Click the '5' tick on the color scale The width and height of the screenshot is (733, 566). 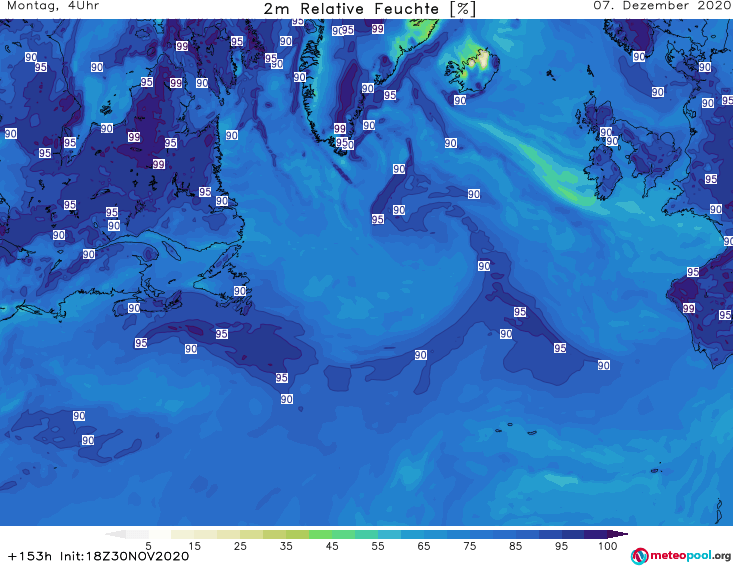point(148,546)
